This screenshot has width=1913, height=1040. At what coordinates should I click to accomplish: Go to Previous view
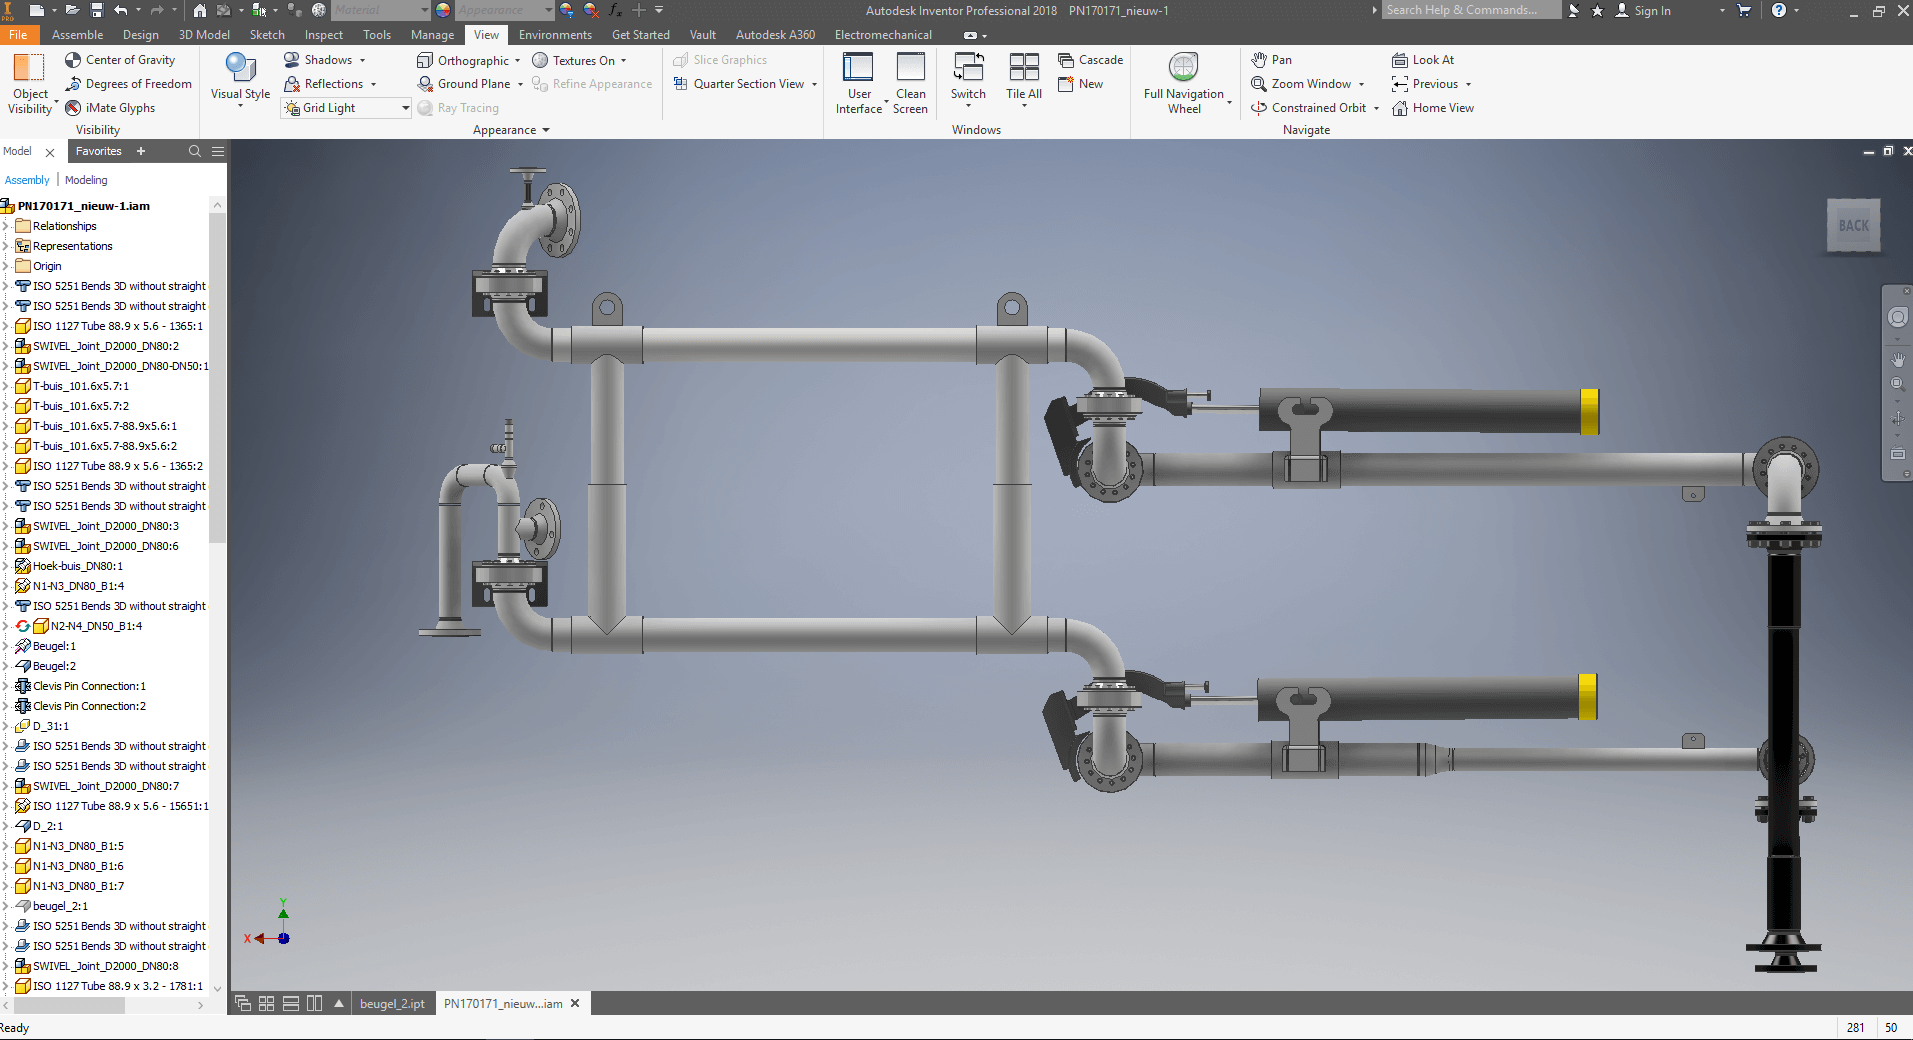pos(1425,84)
